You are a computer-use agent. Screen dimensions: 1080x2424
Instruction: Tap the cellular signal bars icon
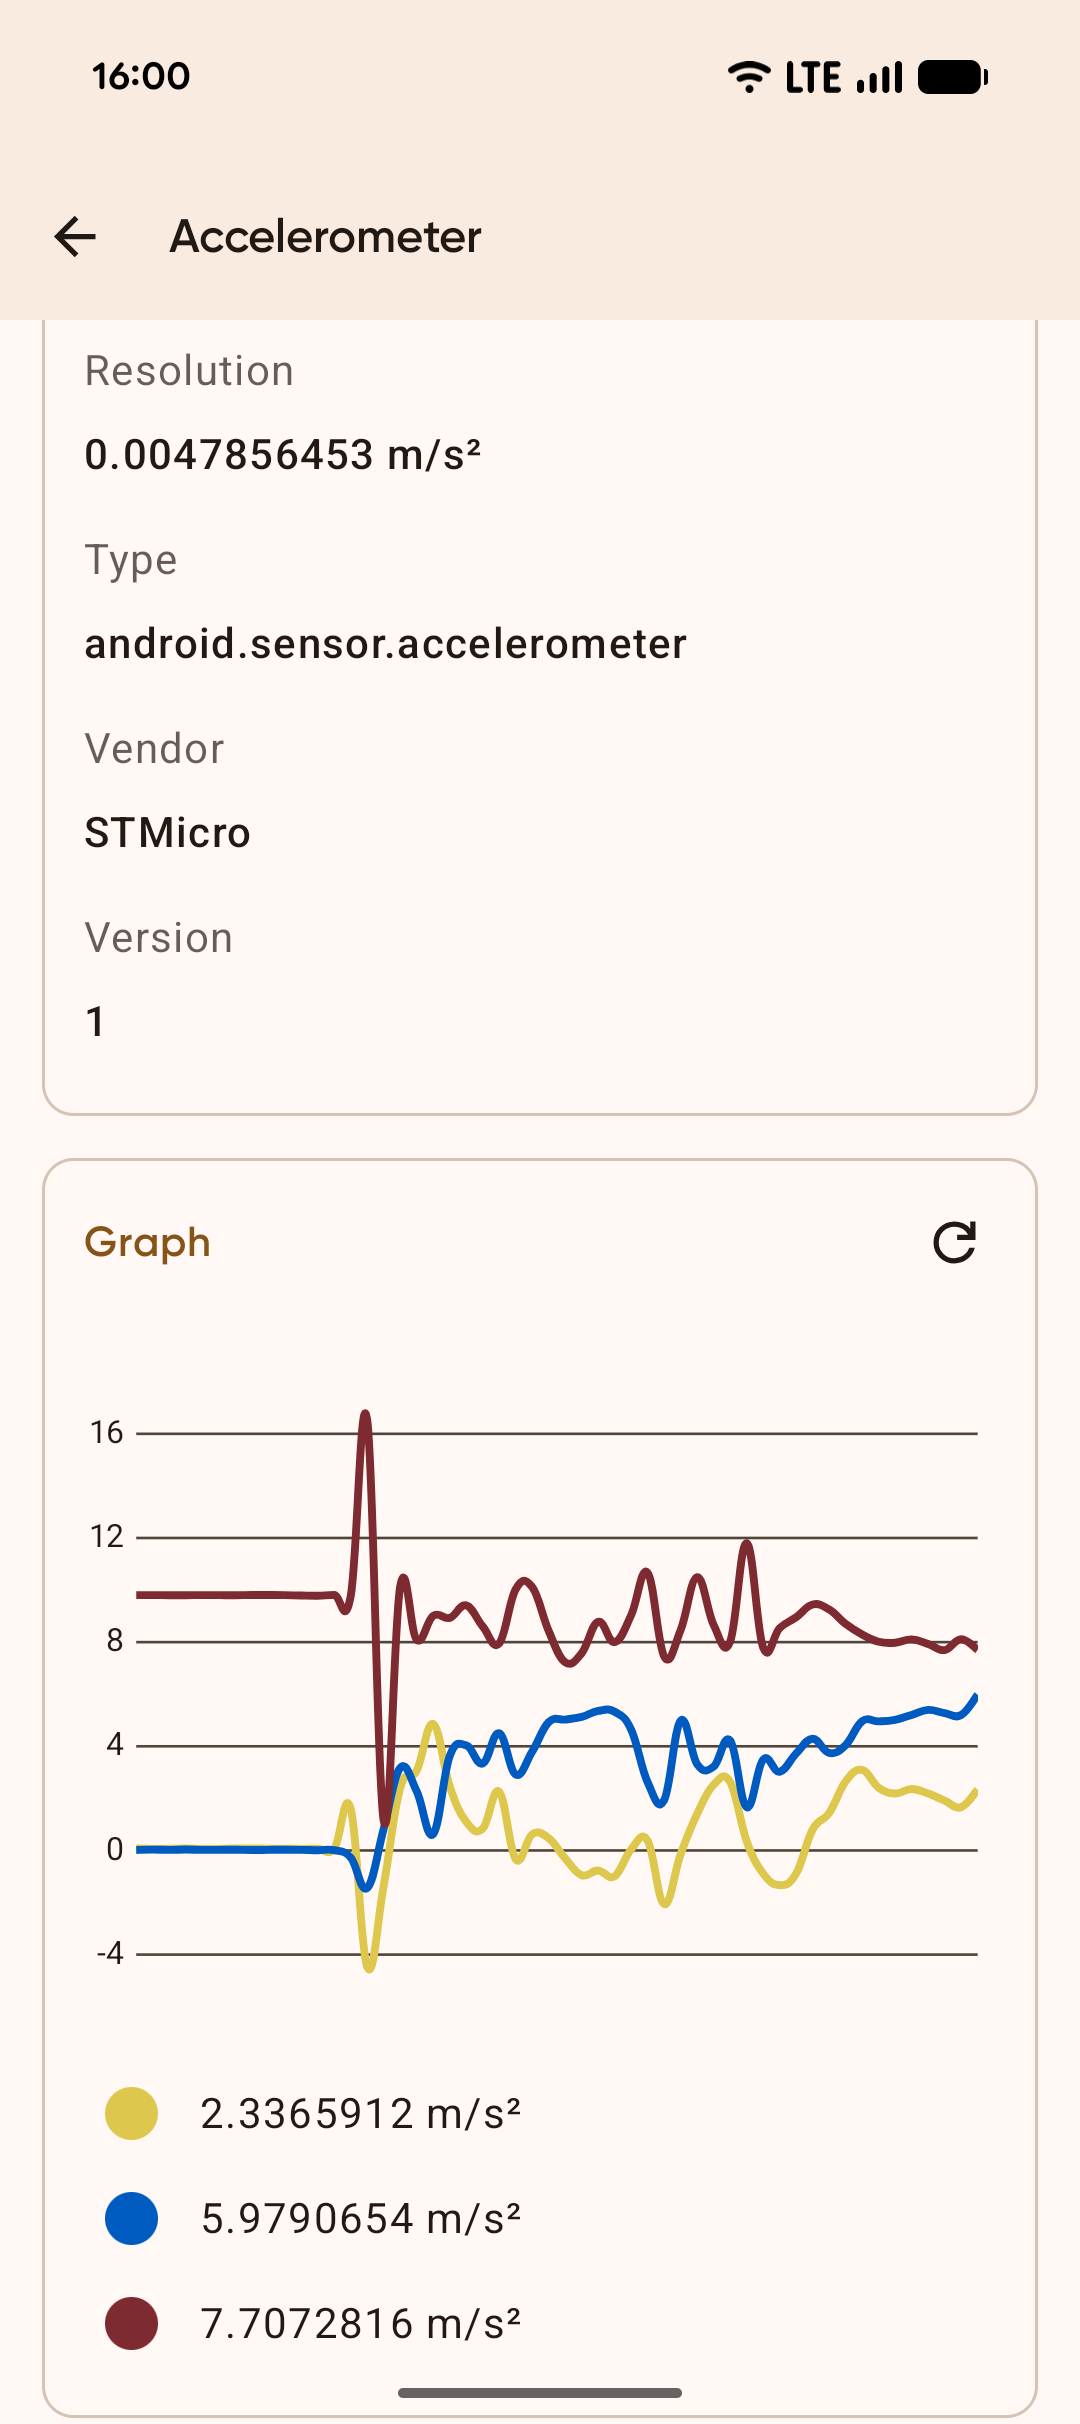tap(880, 77)
